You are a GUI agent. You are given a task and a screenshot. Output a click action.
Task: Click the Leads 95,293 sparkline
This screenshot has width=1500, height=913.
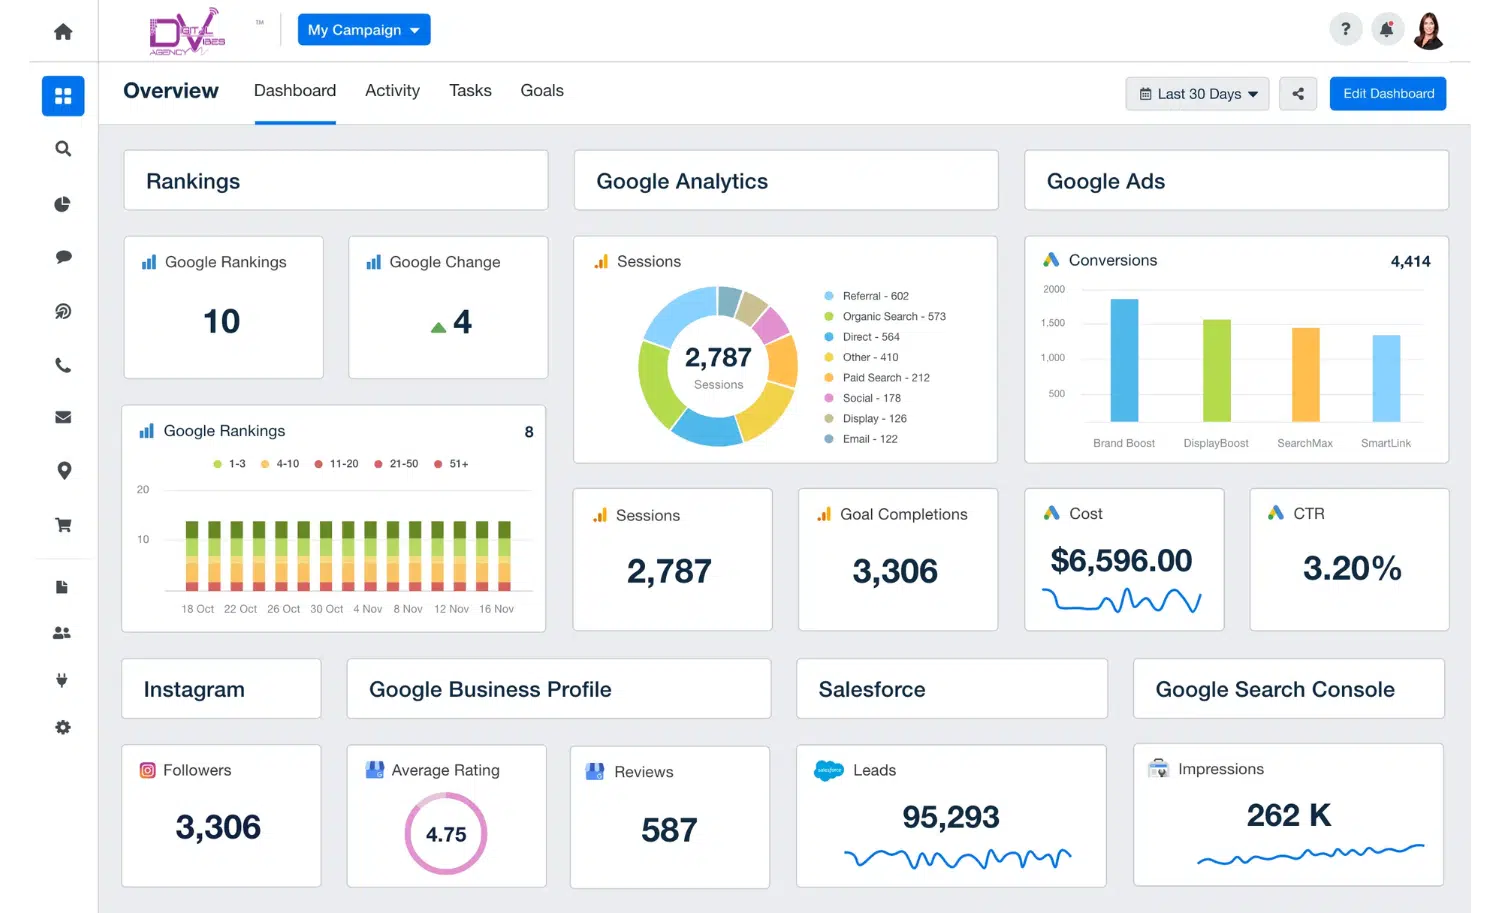[x=957, y=858]
